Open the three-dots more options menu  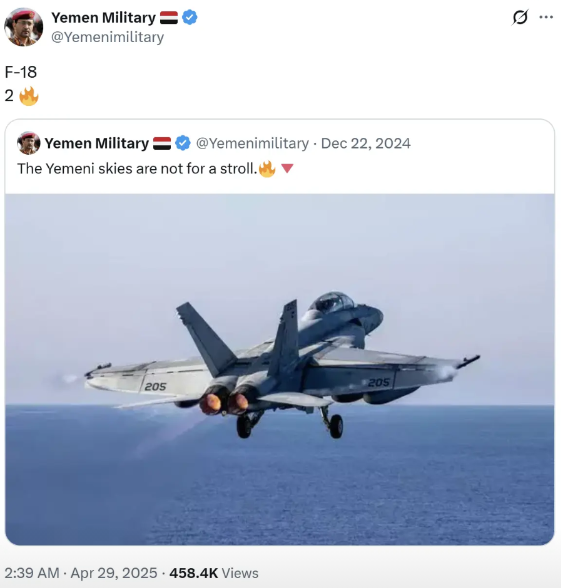click(x=546, y=17)
